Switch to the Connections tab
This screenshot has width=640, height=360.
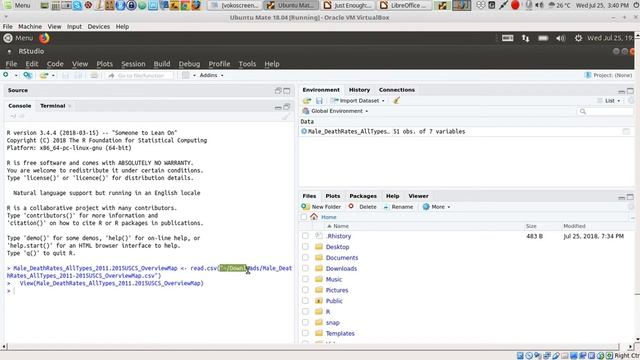point(396,90)
